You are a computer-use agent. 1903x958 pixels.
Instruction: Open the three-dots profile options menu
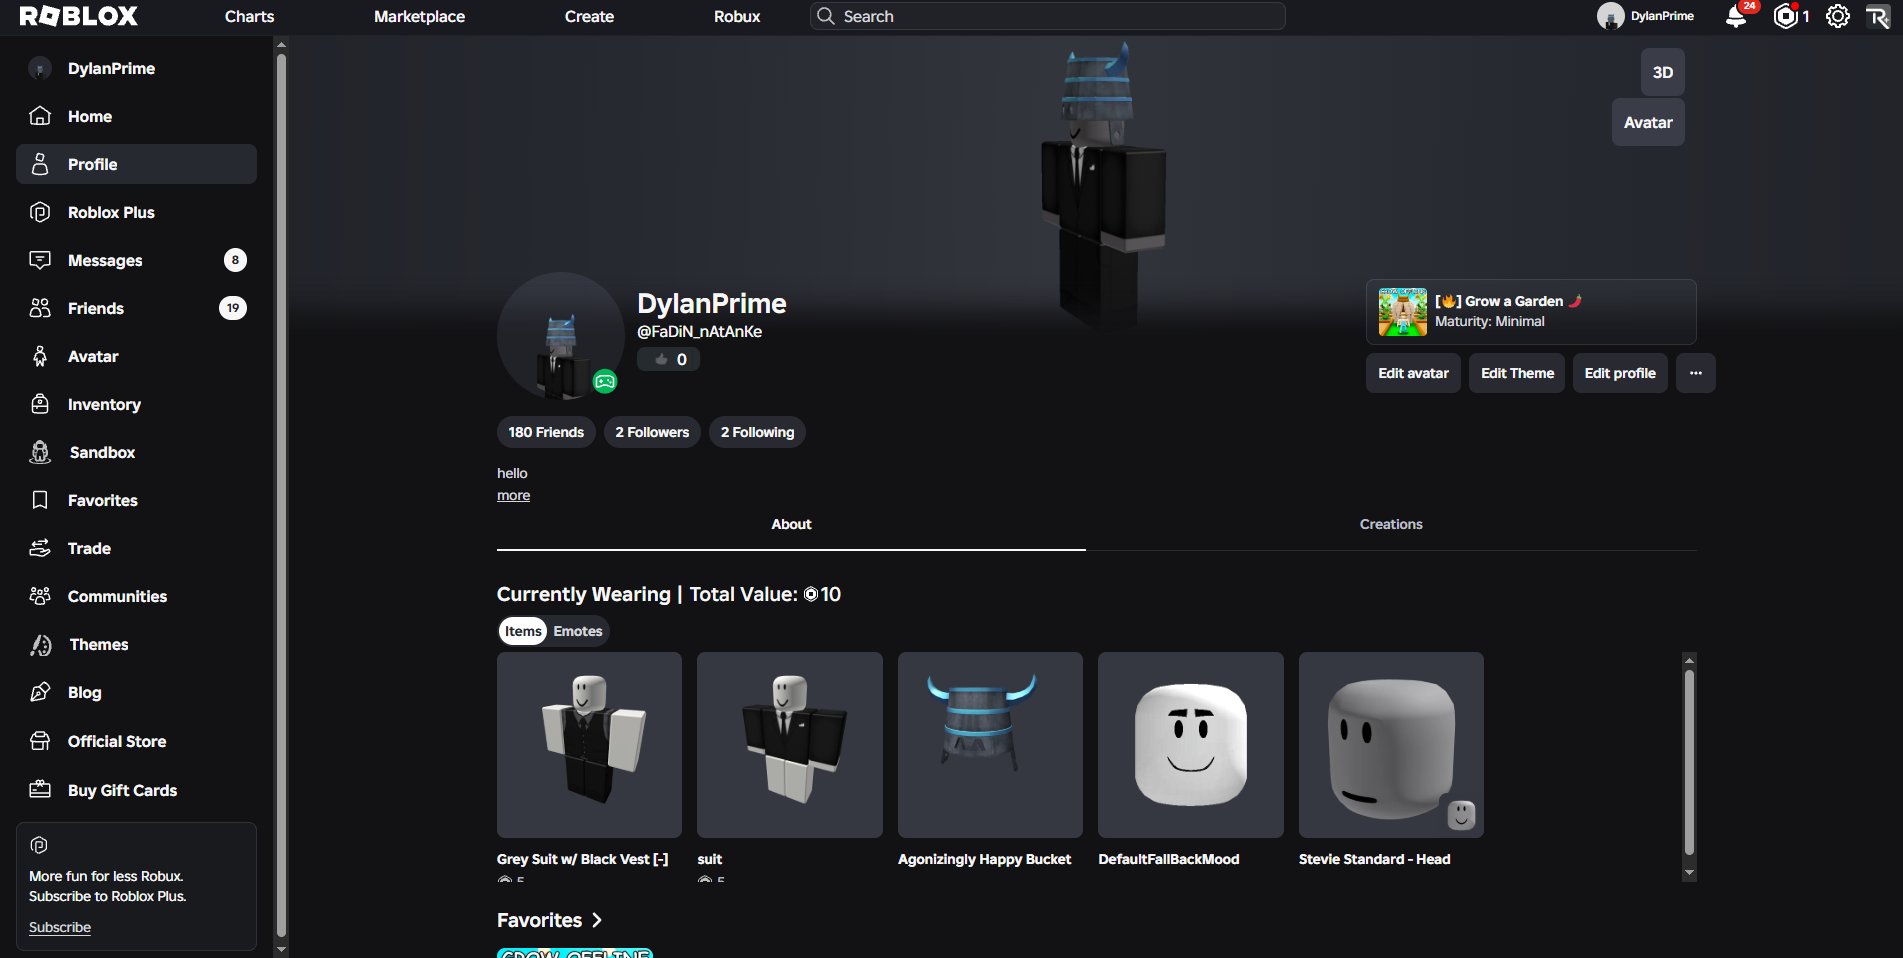[1696, 373]
